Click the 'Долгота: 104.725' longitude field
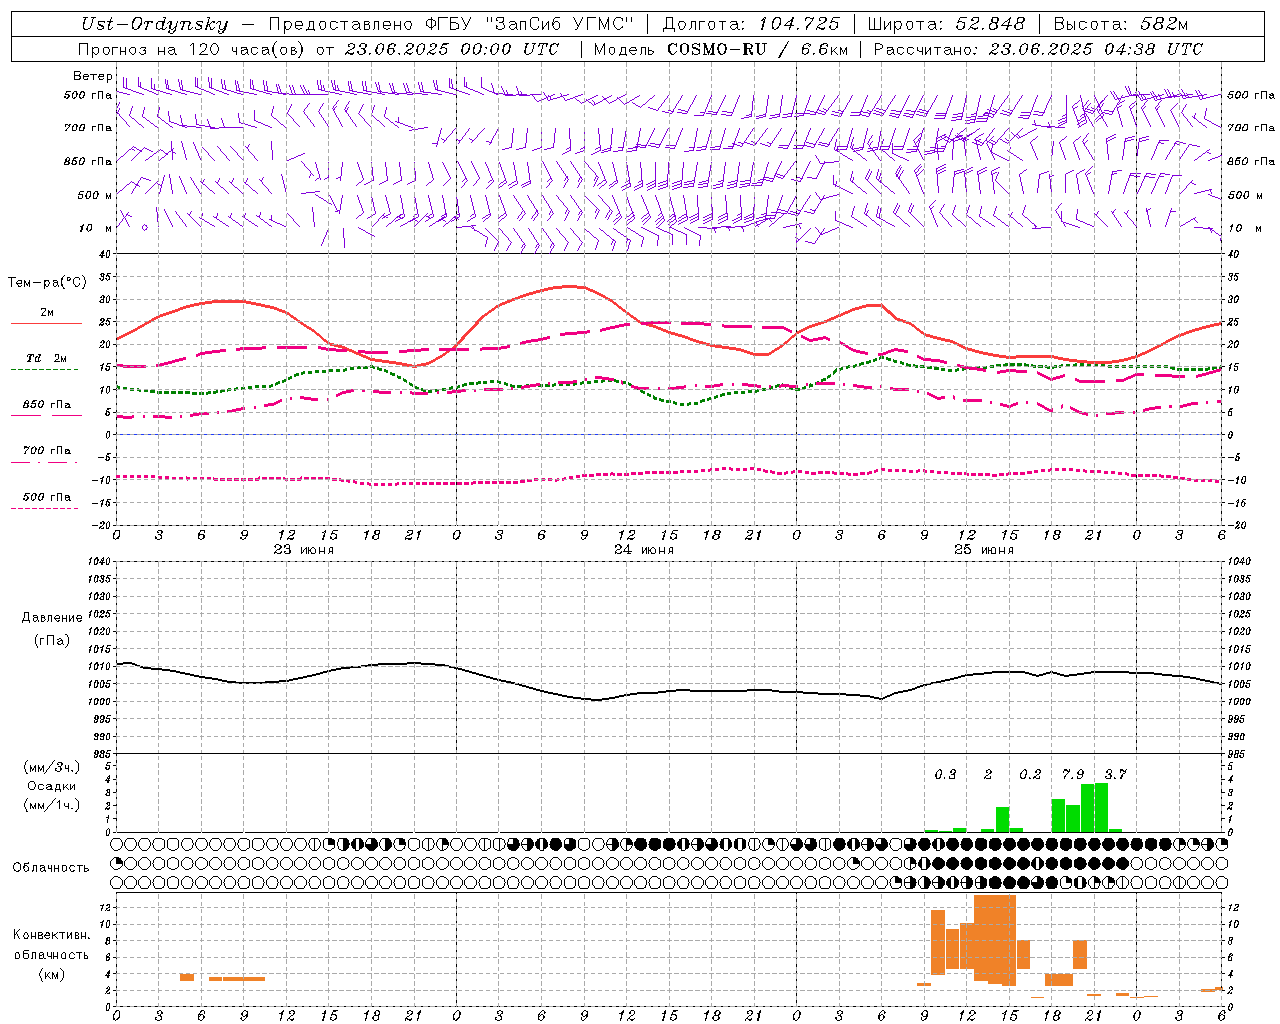The image size is (1280, 1024). 751,24
